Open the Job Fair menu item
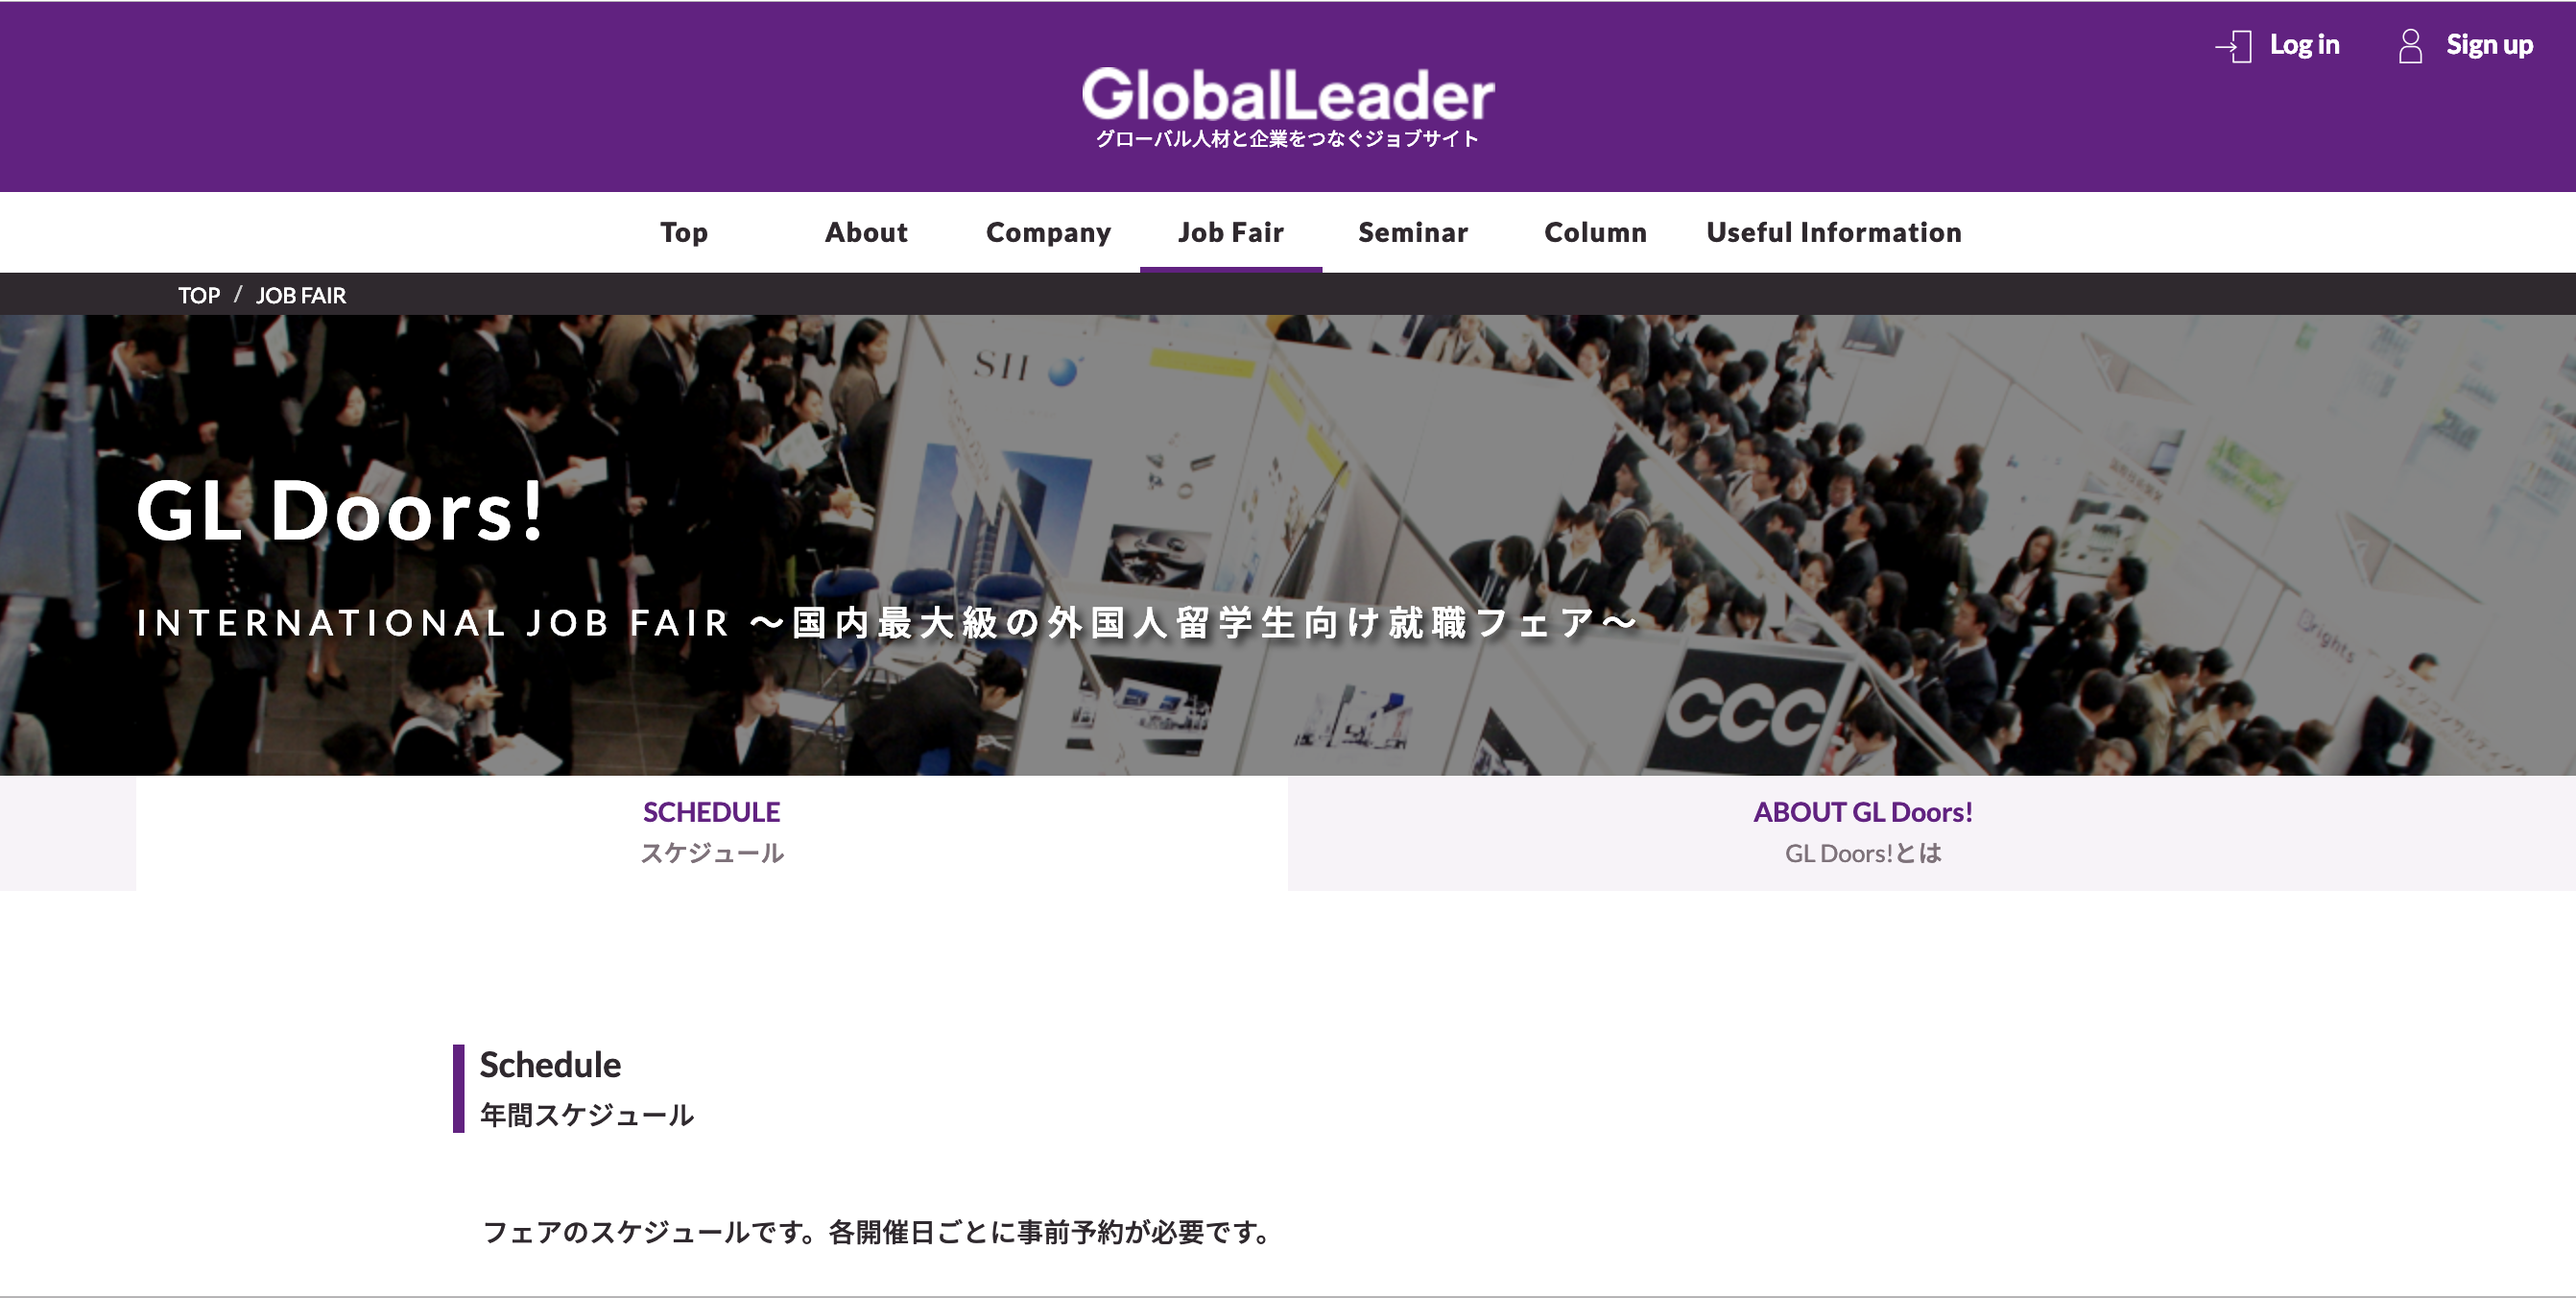 pos(1230,232)
